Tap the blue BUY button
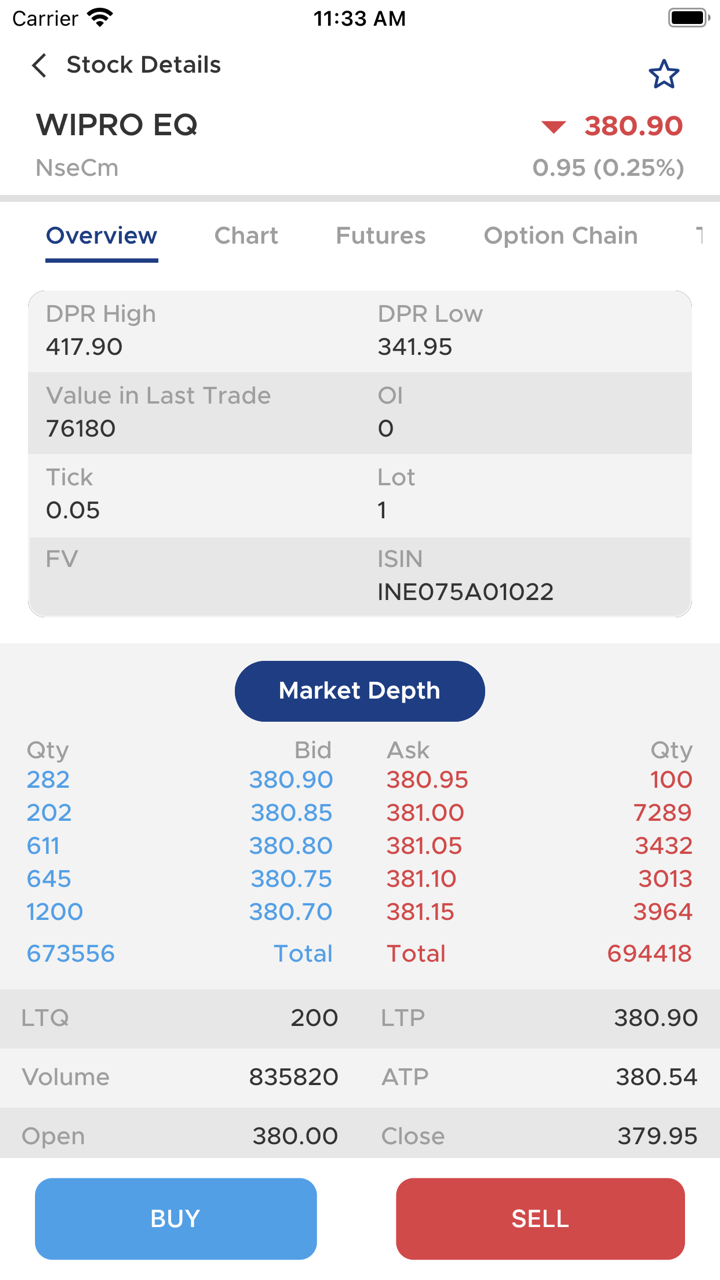Image resolution: width=720 pixels, height=1280 pixels. coord(176,1218)
